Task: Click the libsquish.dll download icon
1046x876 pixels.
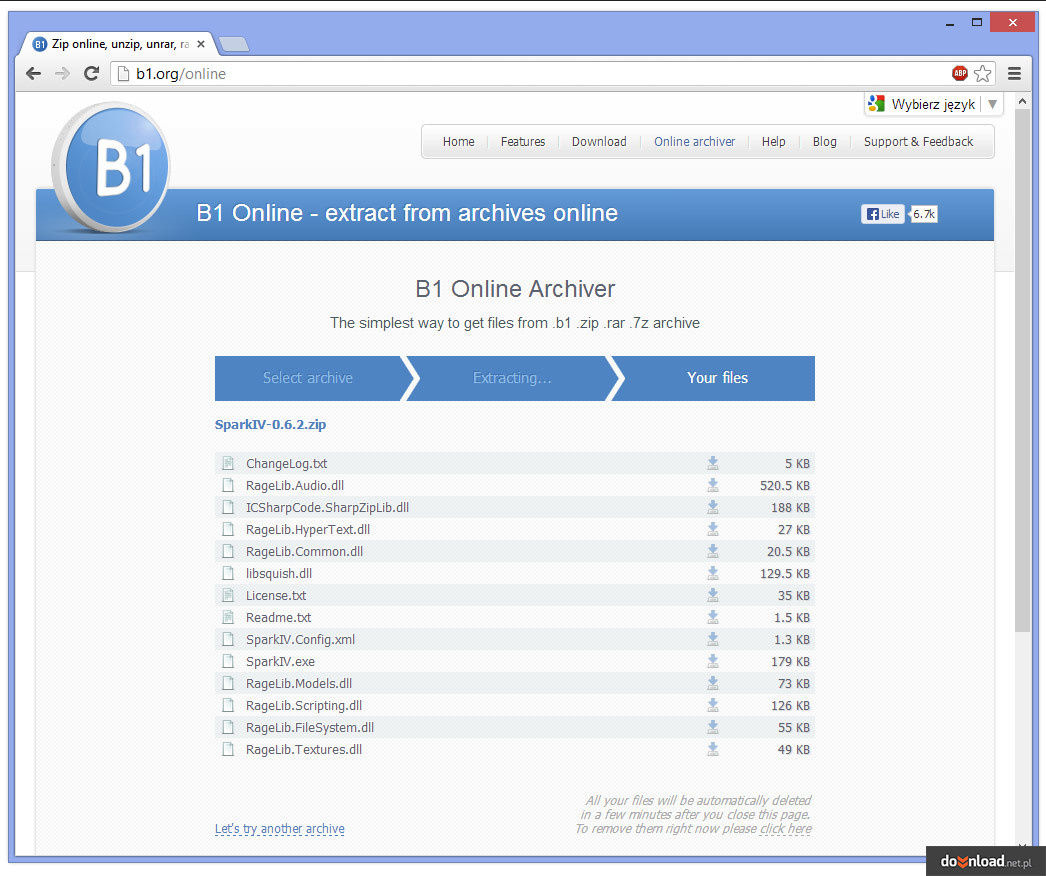Action: coord(712,573)
